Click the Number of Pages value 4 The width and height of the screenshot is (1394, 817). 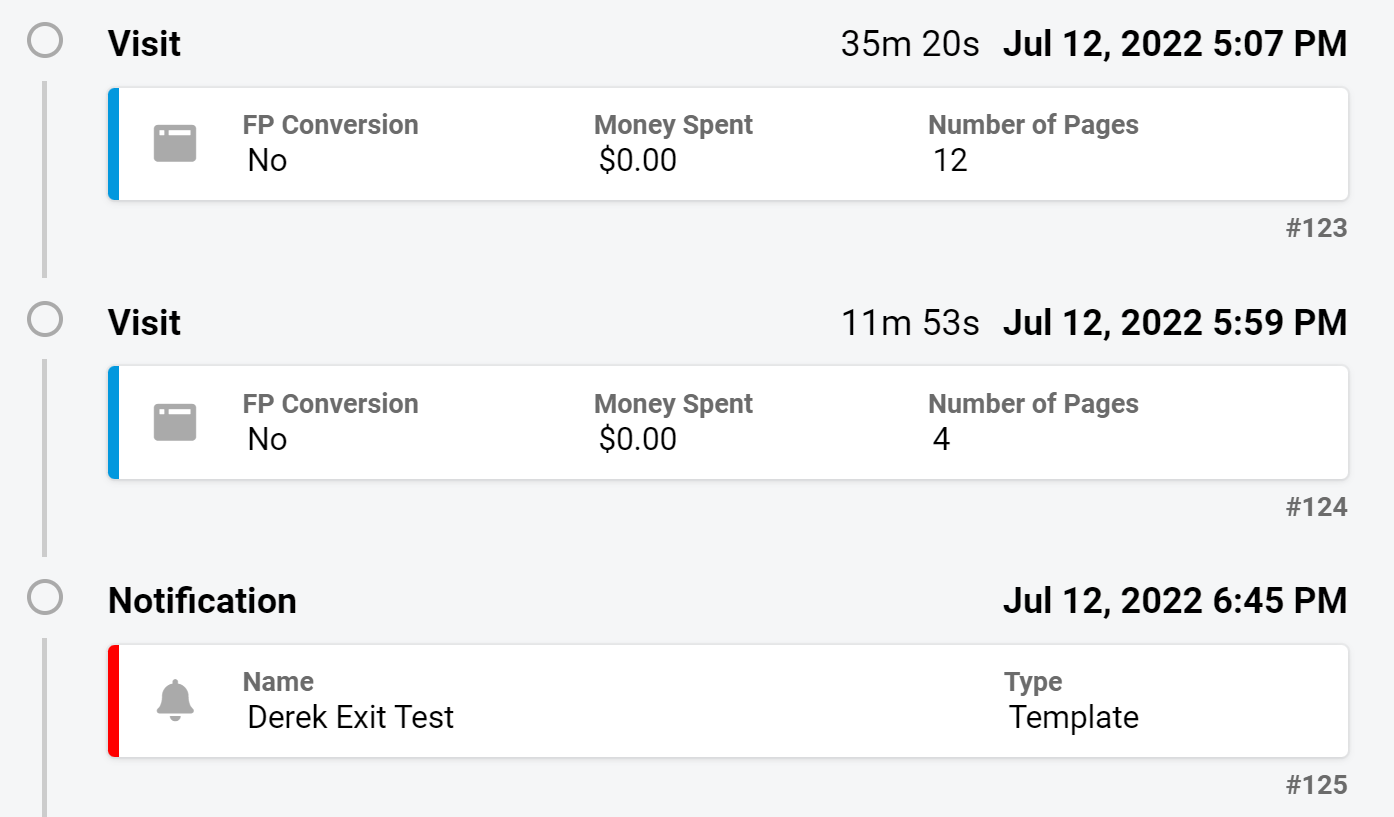pyautogui.click(x=941, y=439)
